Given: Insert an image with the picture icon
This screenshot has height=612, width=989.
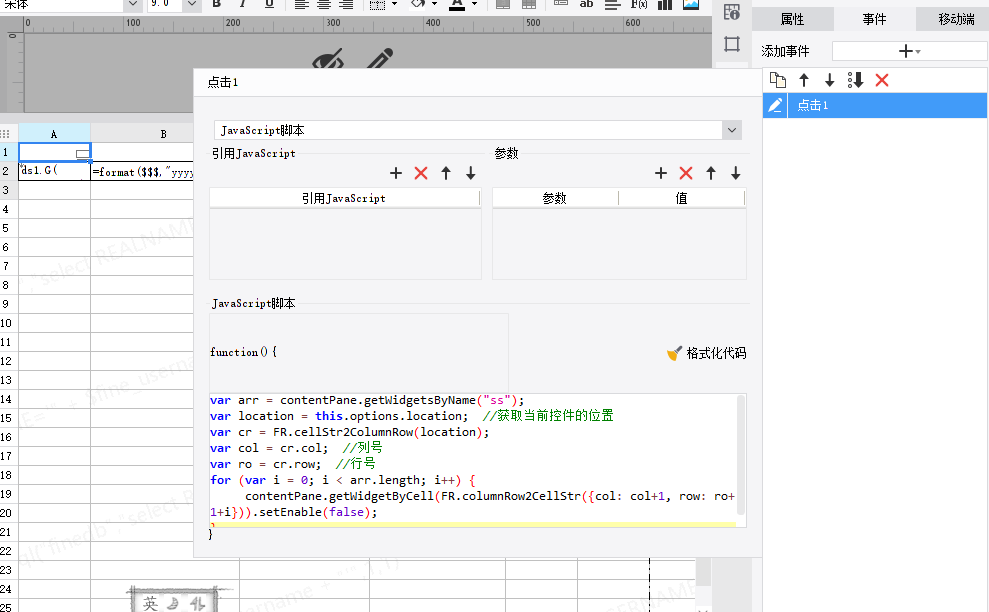Looking at the screenshot, I should tap(691, 4).
